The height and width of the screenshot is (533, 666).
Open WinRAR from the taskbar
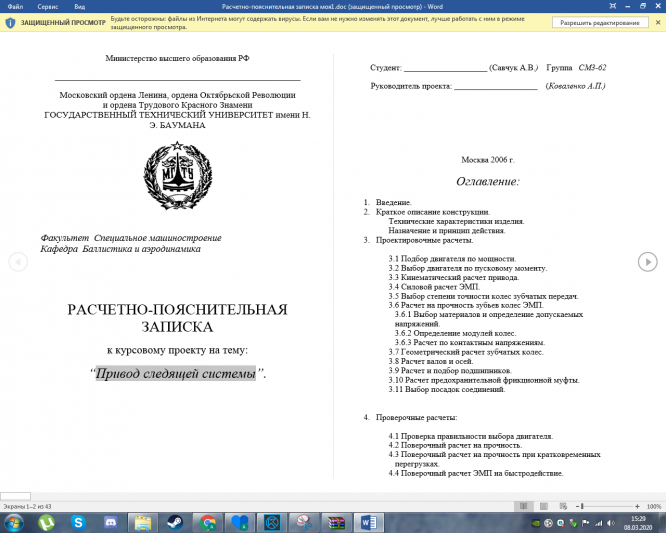tap(336, 522)
